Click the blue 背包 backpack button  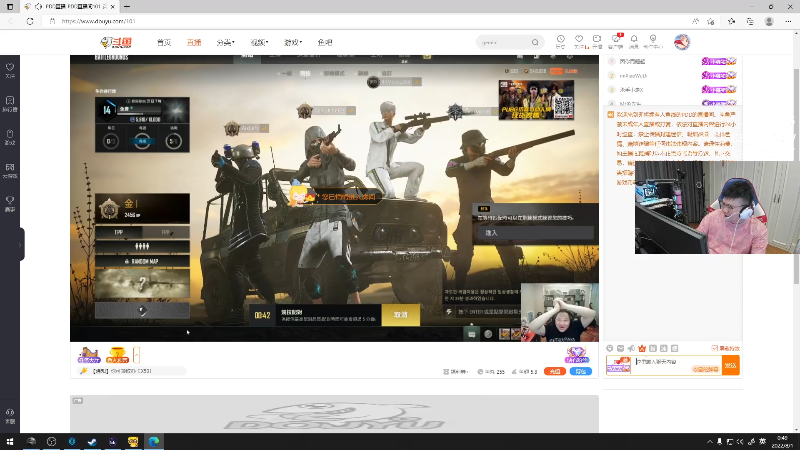(x=581, y=371)
